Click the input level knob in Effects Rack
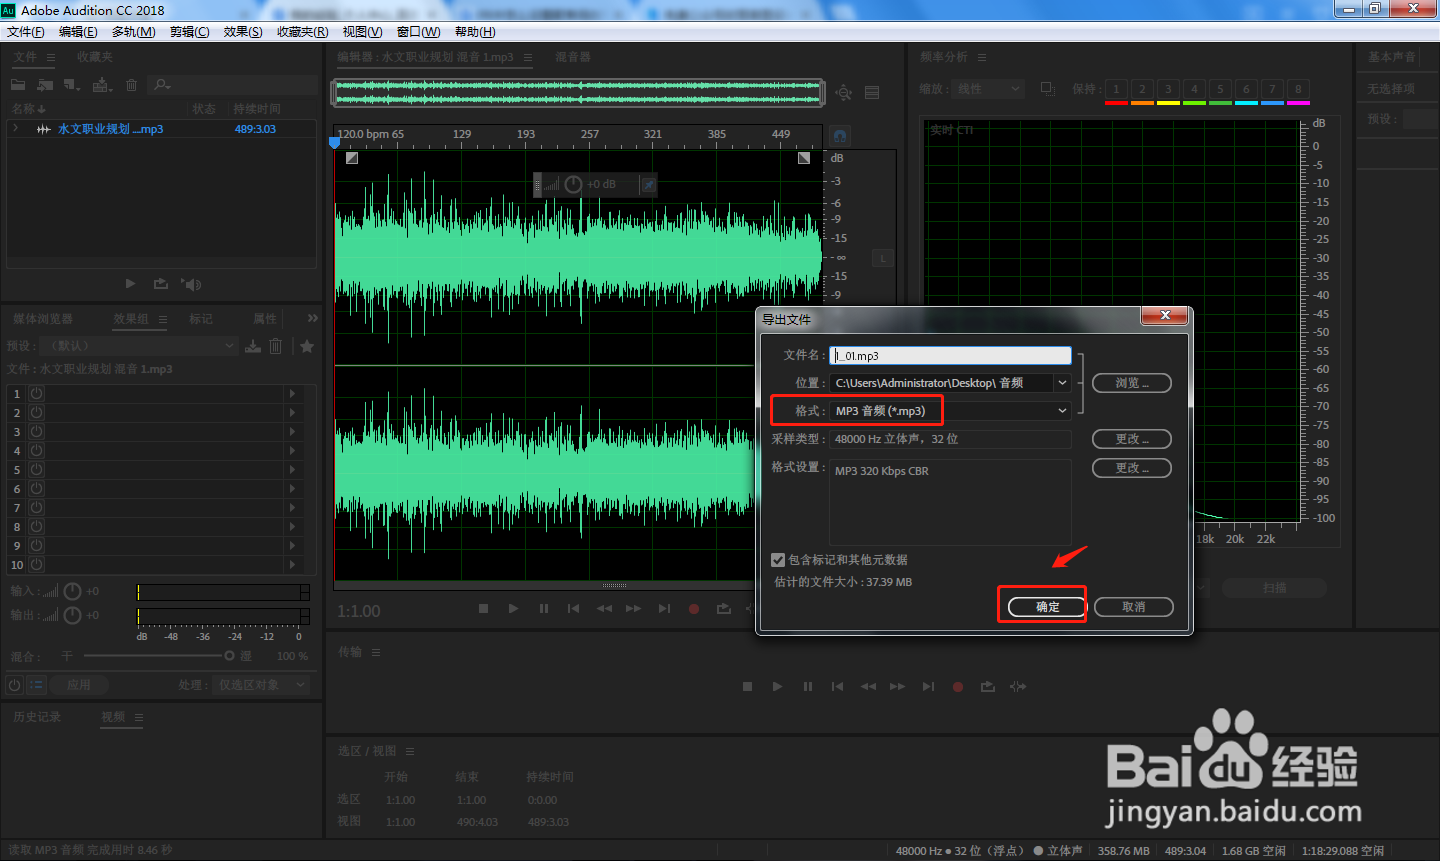 (72, 591)
